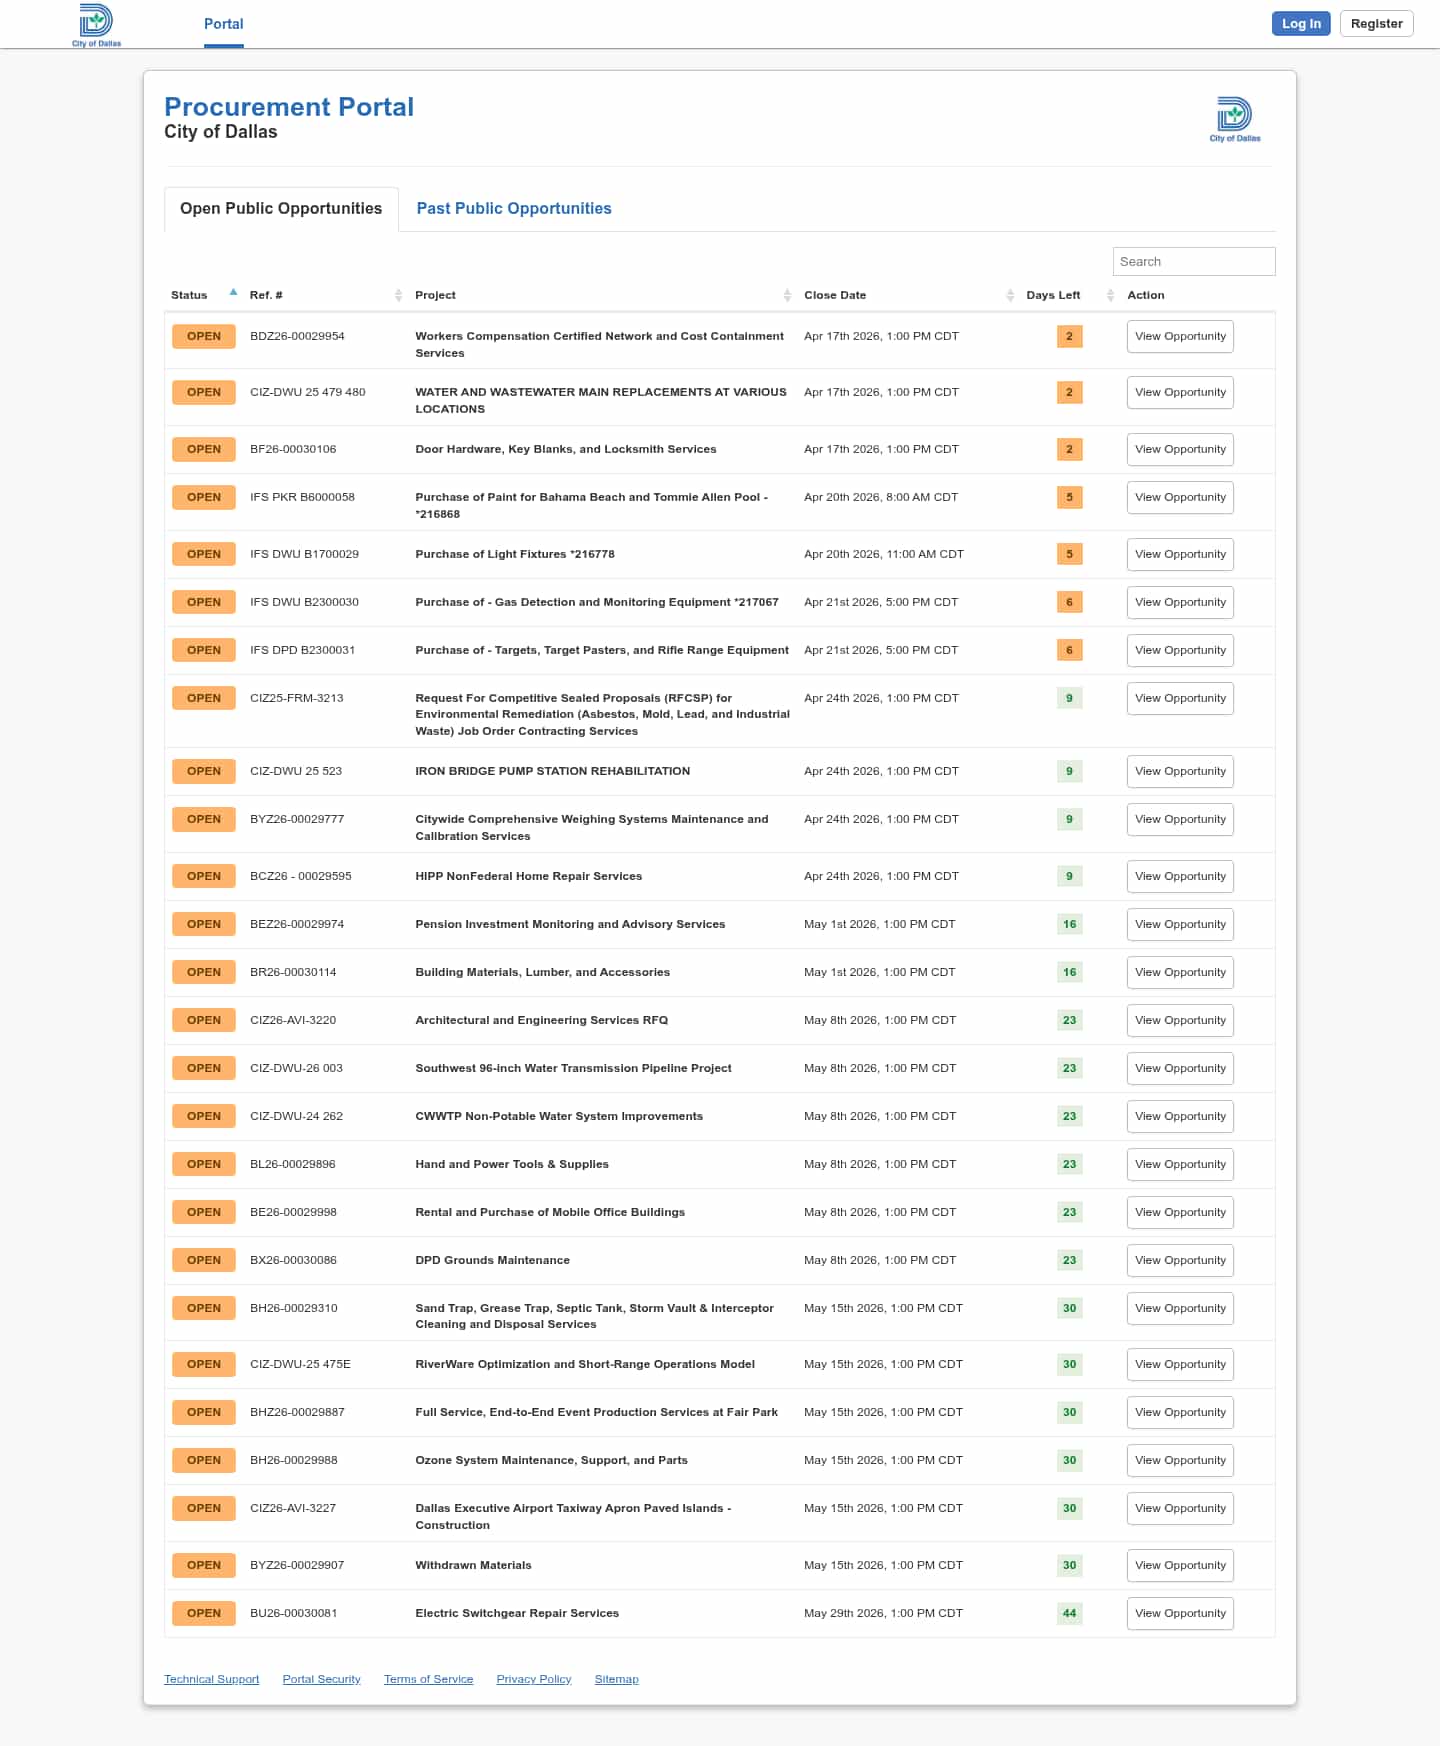Viewport: 1440px width, 1746px height.
Task: Open the Privacy Policy footer link
Action: coord(534,1679)
